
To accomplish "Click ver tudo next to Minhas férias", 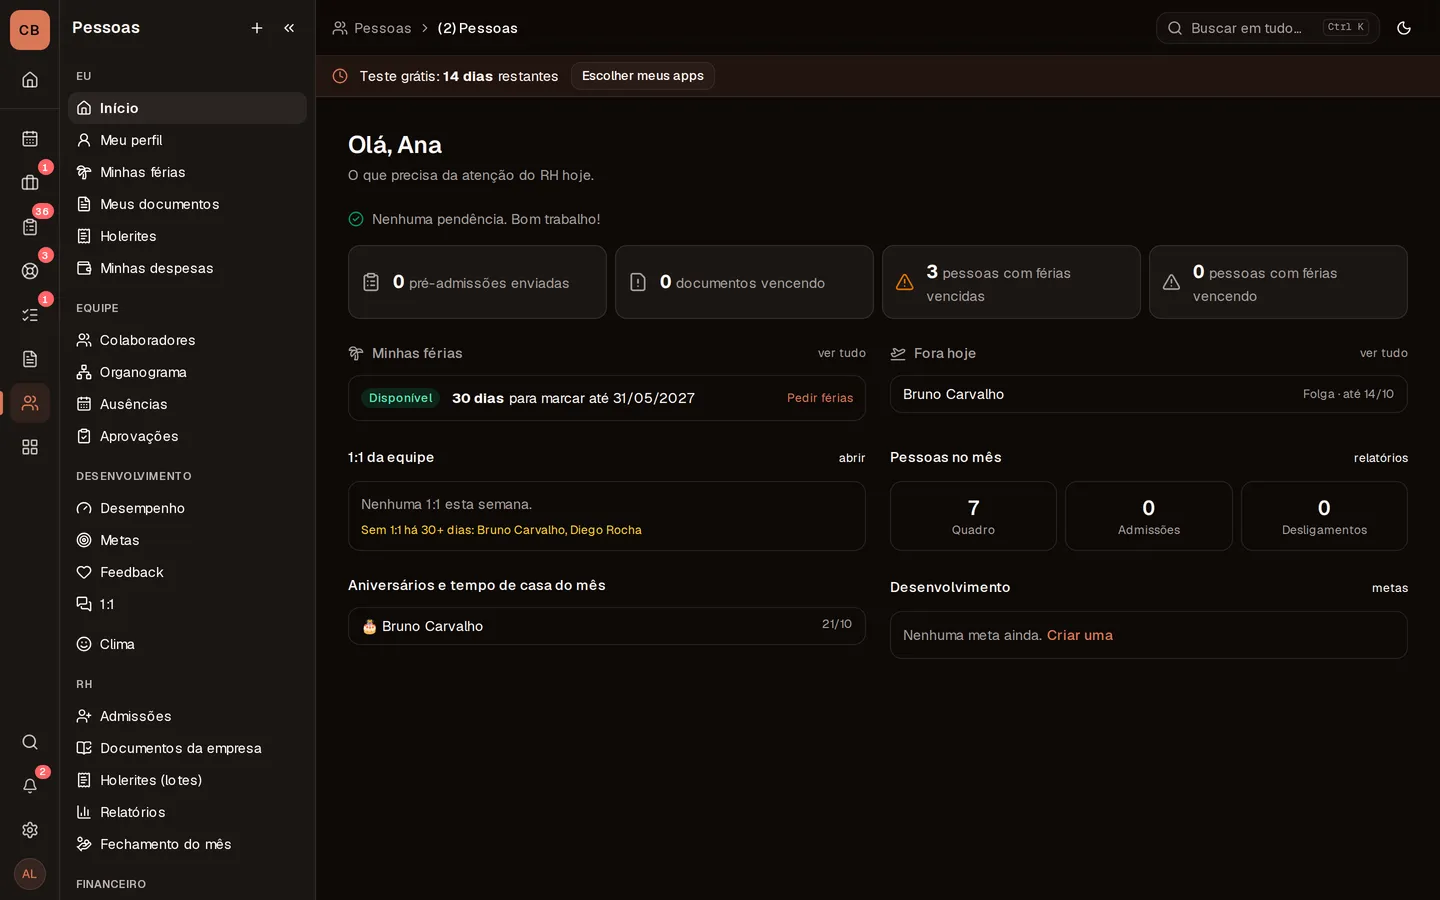I will pyautogui.click(x=842, y=353).
